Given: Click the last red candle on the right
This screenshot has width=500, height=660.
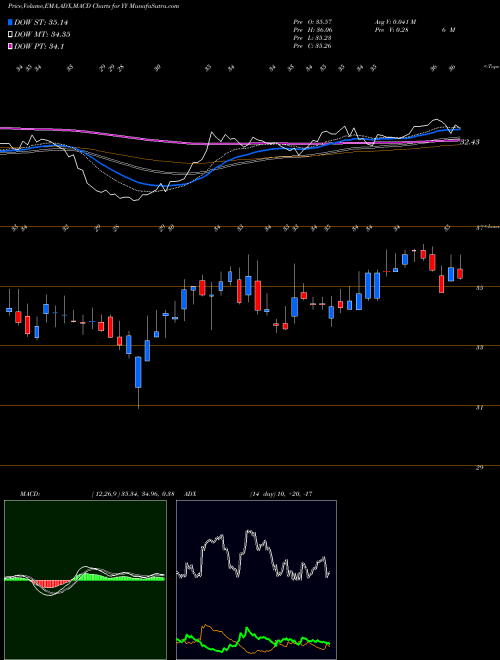Looking at the screenshot, I should coord(460,274).
